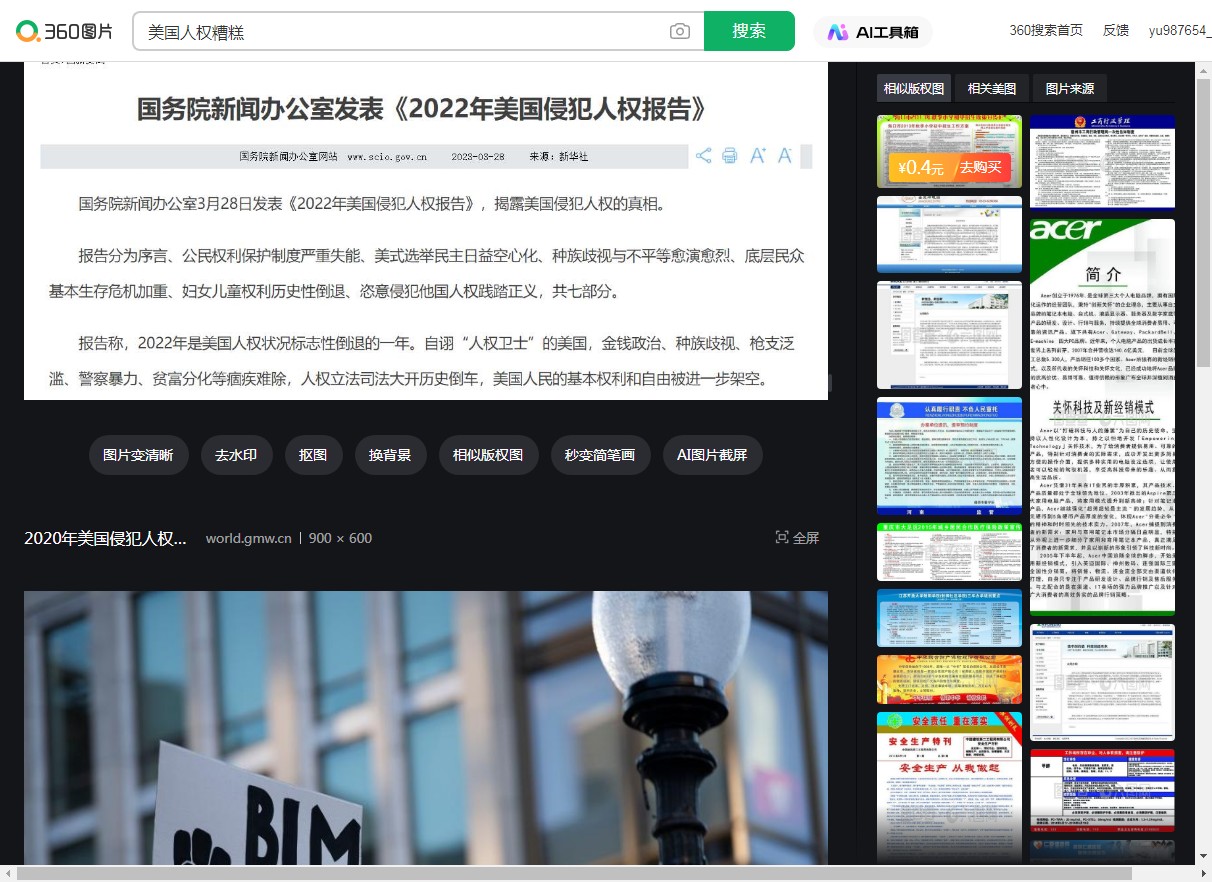
Task: Open camera image search icon
Action: (680, 31)
